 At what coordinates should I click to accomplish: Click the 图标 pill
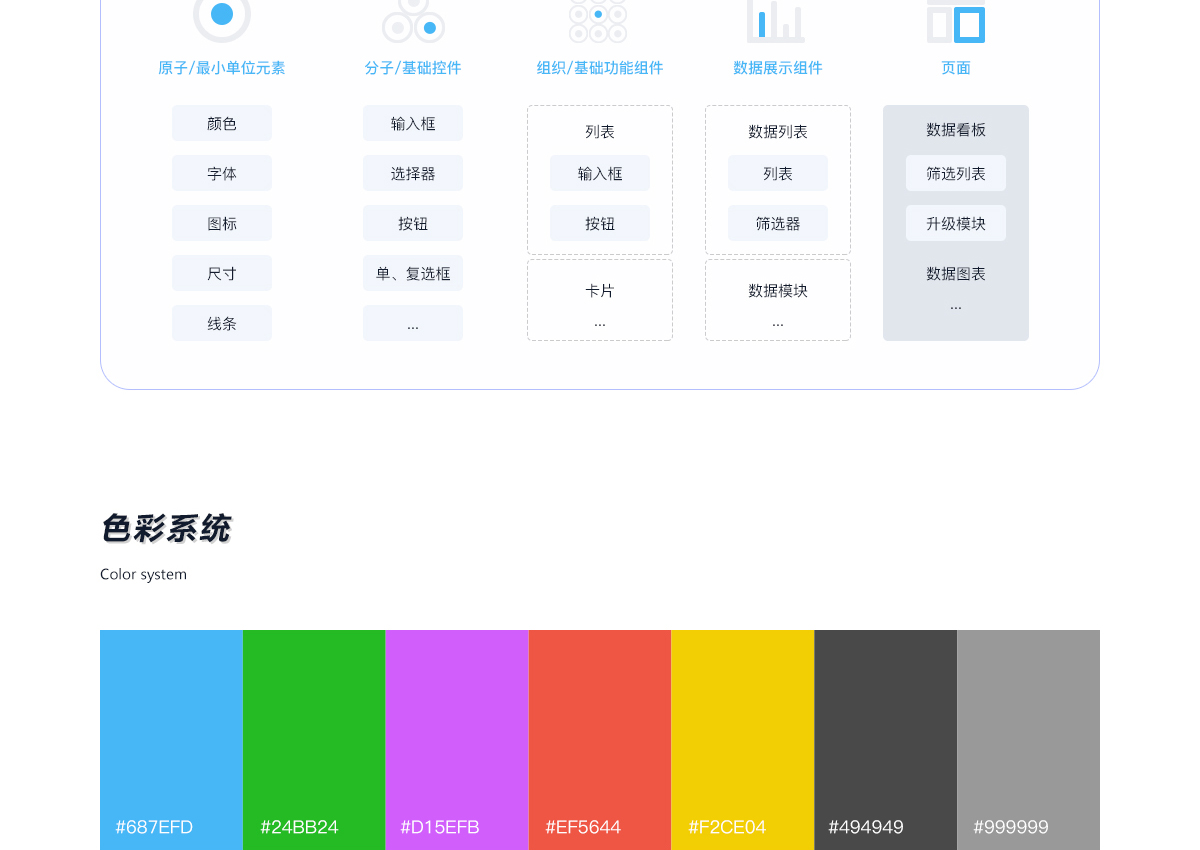[222, 223]
